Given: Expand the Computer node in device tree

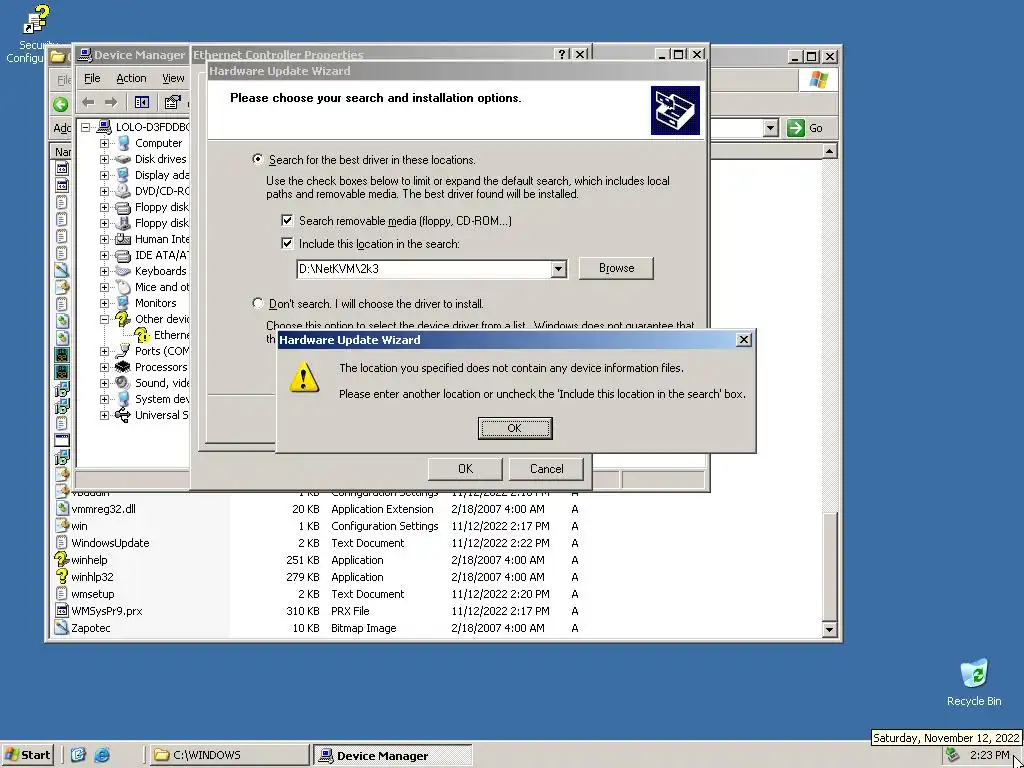Looking at the screenshot, I should tap(104, 143).
